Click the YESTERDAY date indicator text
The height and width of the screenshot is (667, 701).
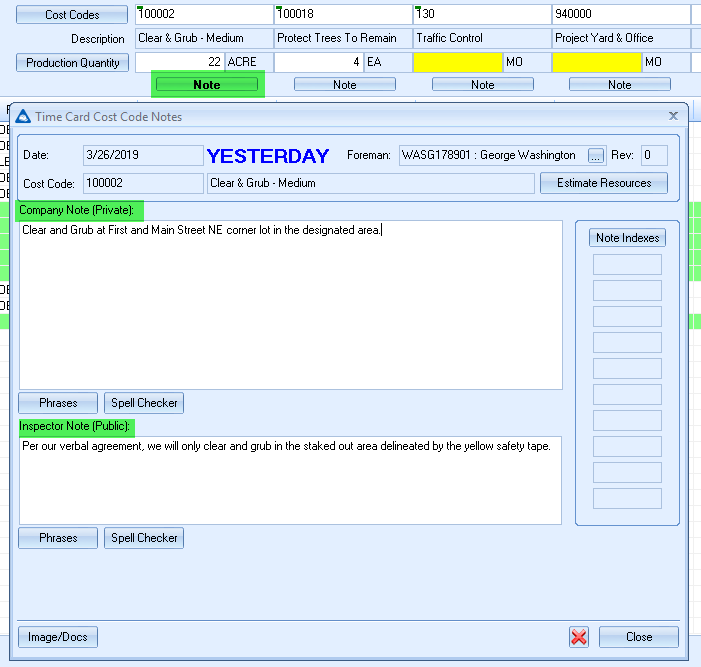click(268, 156)
